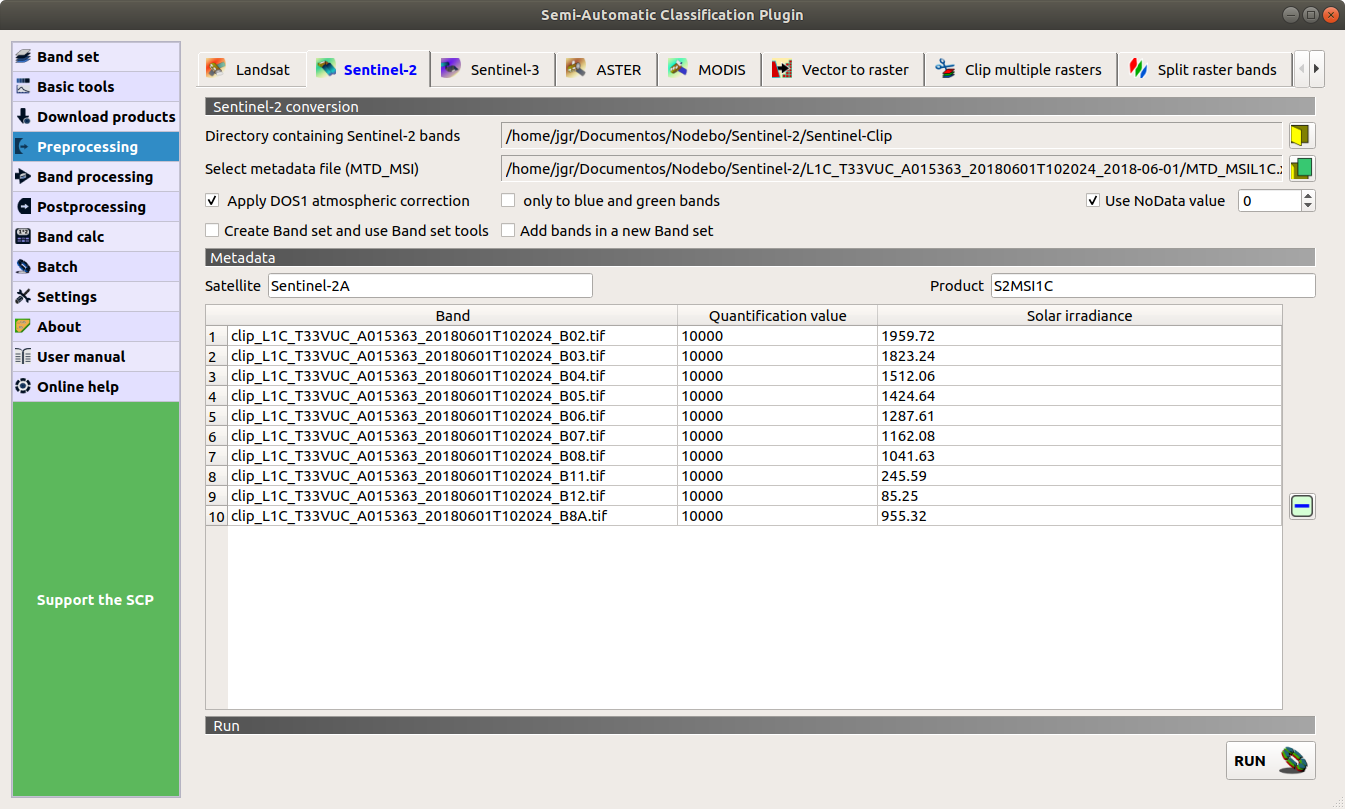The image size is (1345, 809).
Task: Click the Satellite text field
Action: tap(430, 286)
